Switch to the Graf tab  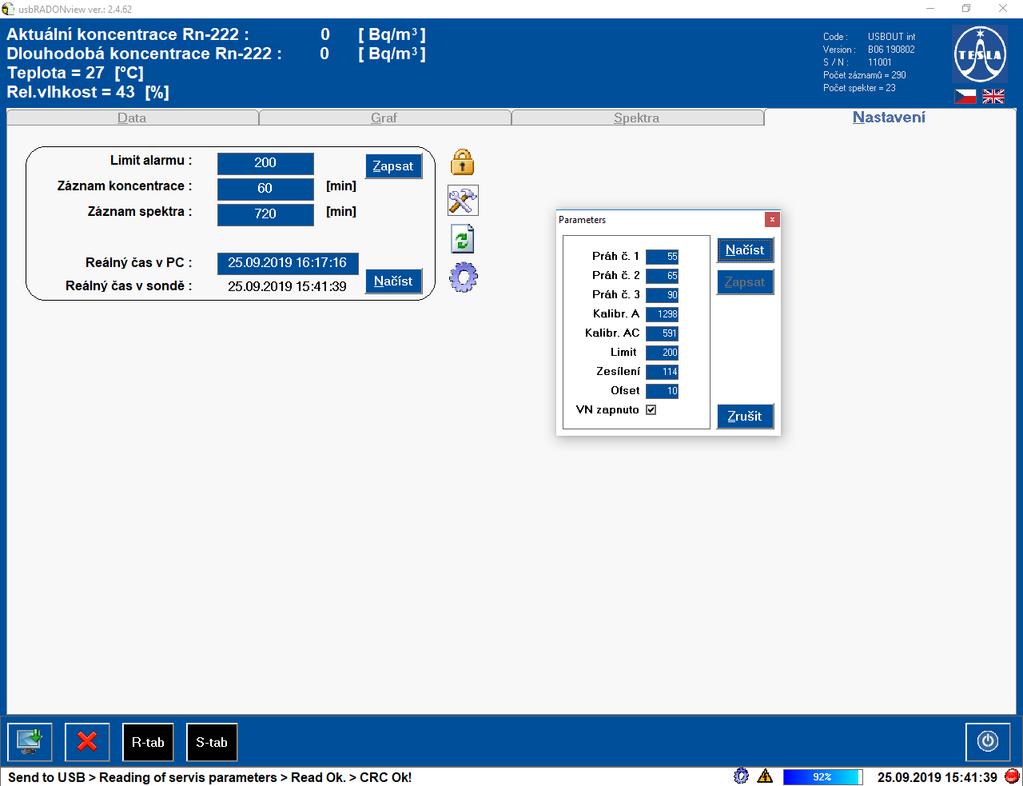(x=384, y=118)
